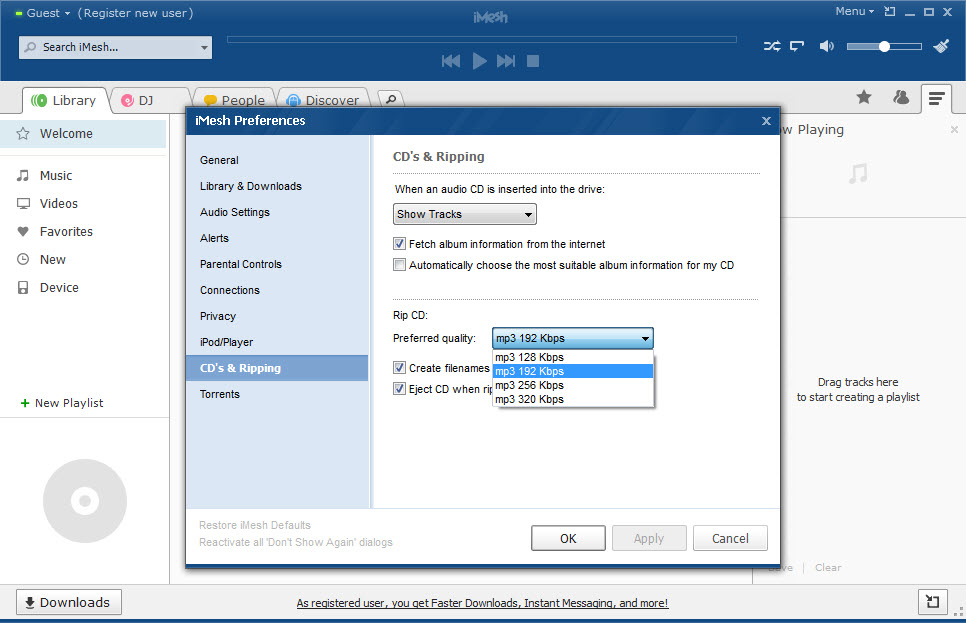Click the Downloads button

68,602
